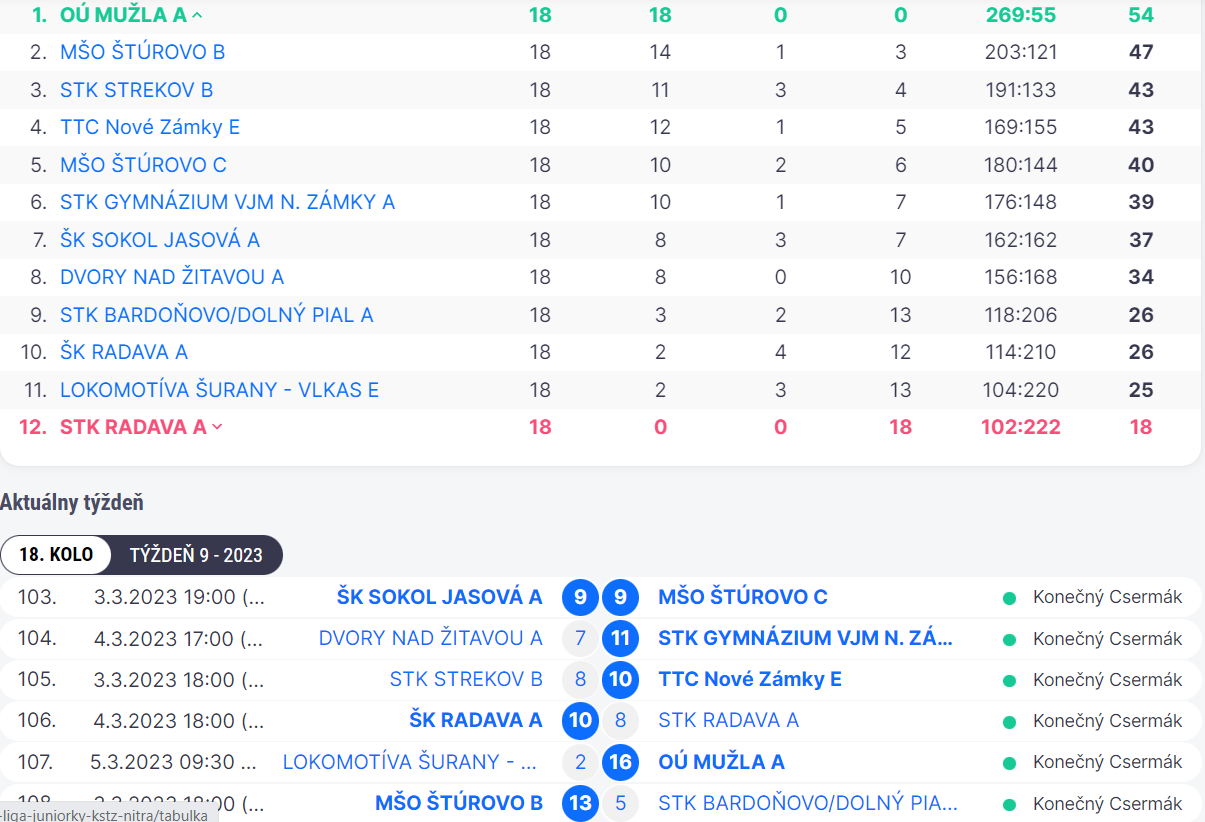Open STK STREKOV B in match 105
Screen dimensions: 1205x822
point(466,679)
